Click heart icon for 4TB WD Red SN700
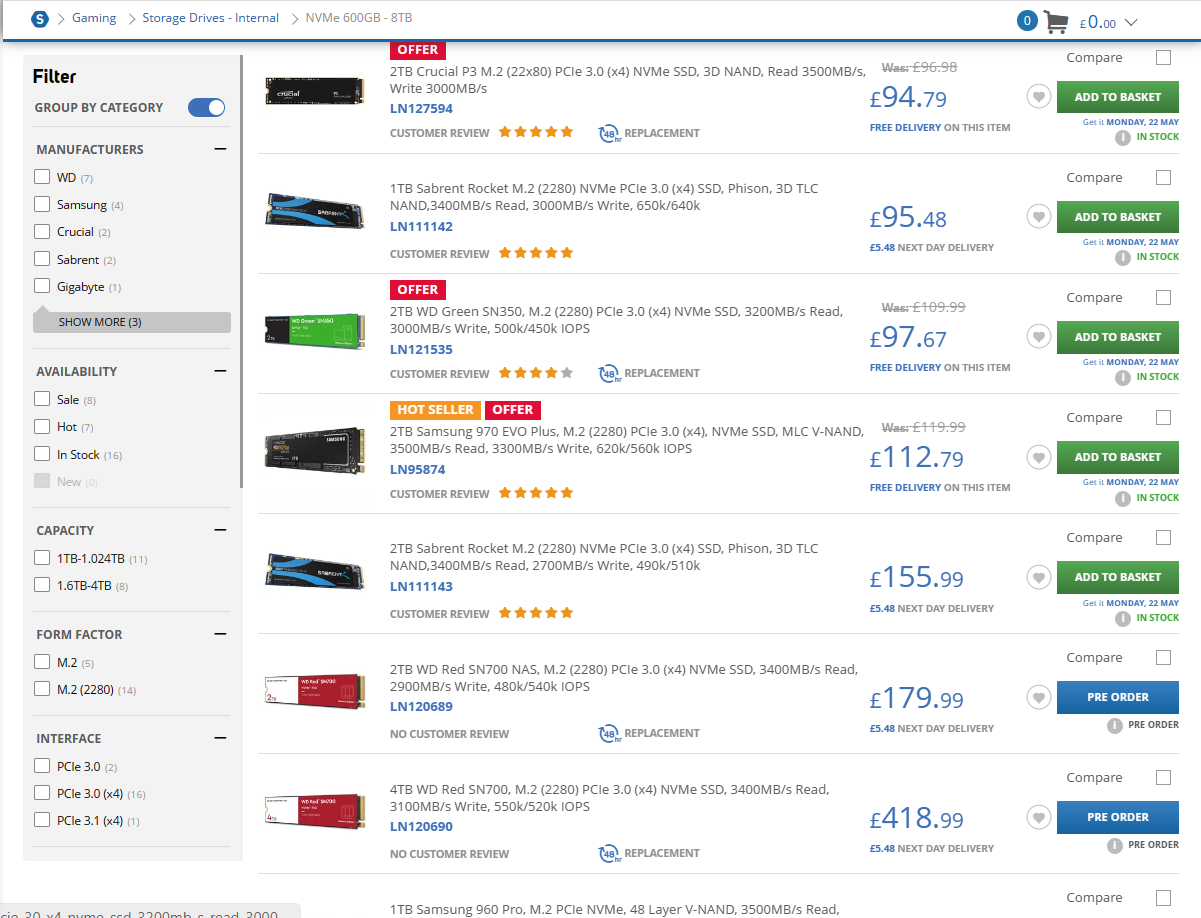Viewport: 1201px width, 918px height. click(x=1038, y=817)
